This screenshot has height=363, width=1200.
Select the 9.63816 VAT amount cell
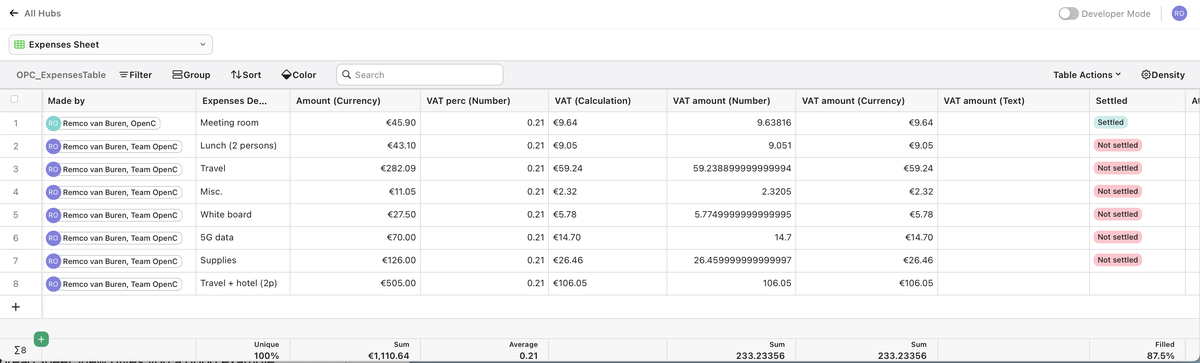(730, 122)
